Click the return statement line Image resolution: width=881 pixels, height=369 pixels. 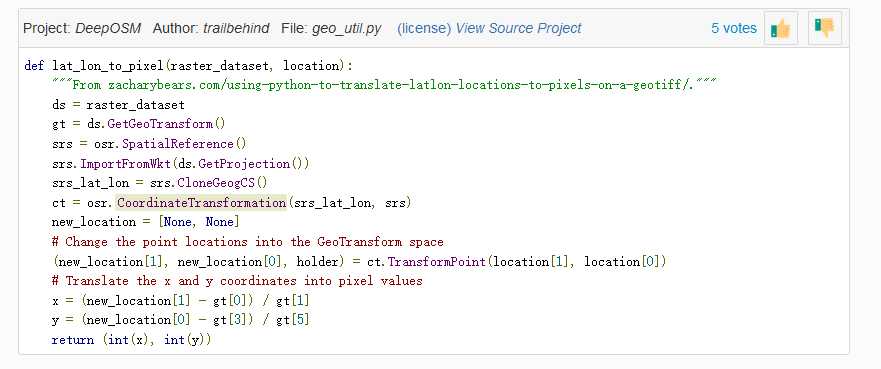pyautogui.click(x=131, y=340)
